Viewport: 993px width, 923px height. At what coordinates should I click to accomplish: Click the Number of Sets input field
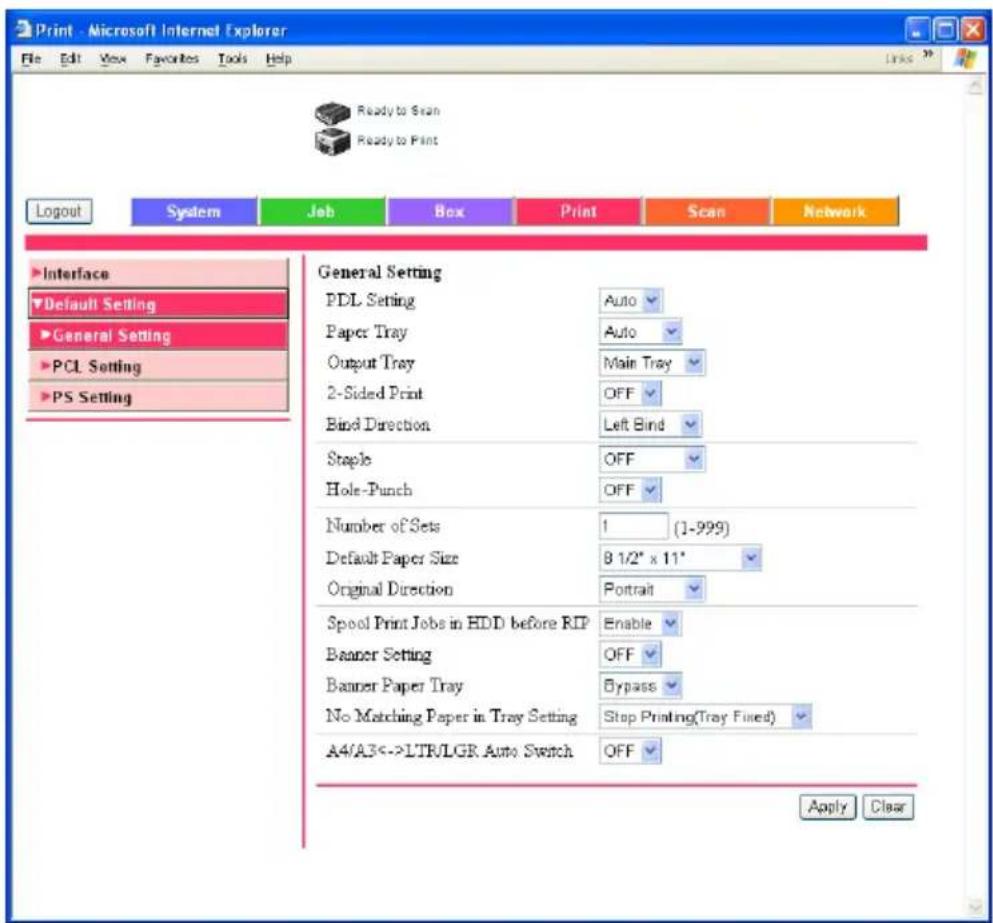(x=633, y=526)
